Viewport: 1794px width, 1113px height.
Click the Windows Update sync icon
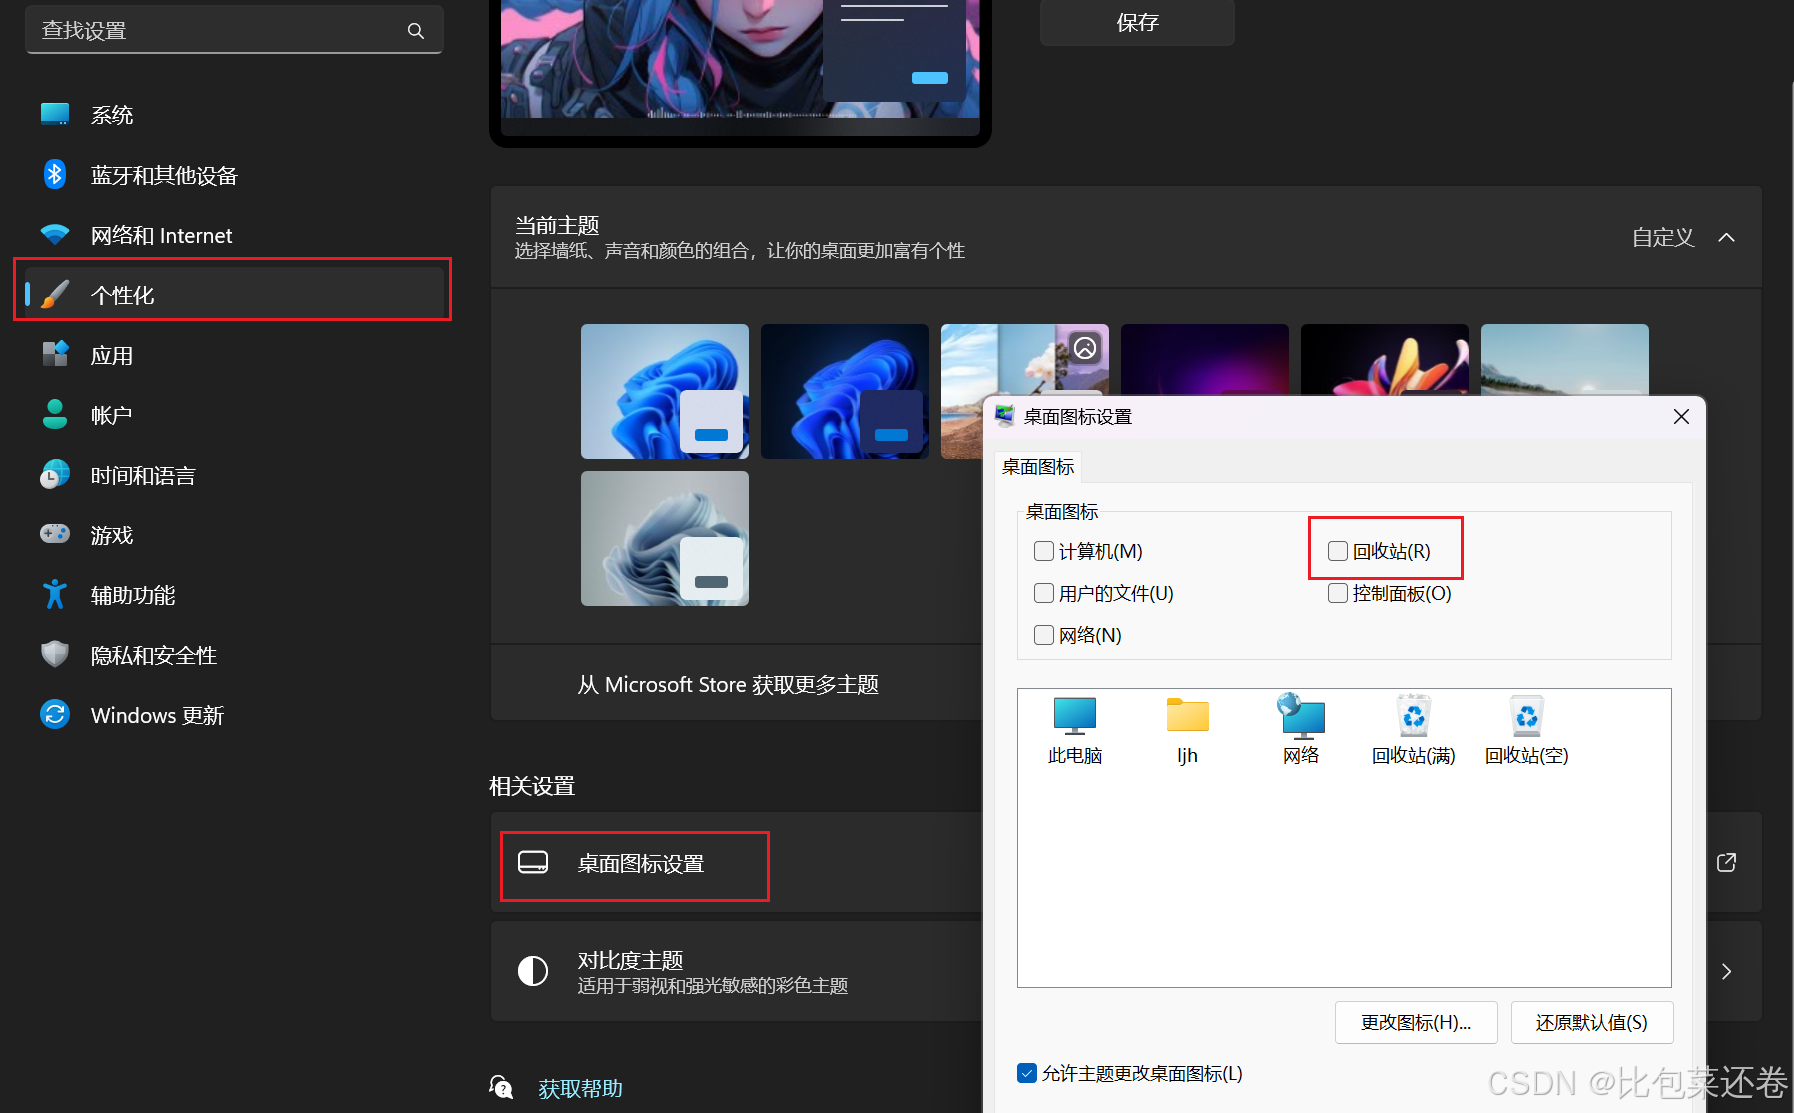coord(55,714)
